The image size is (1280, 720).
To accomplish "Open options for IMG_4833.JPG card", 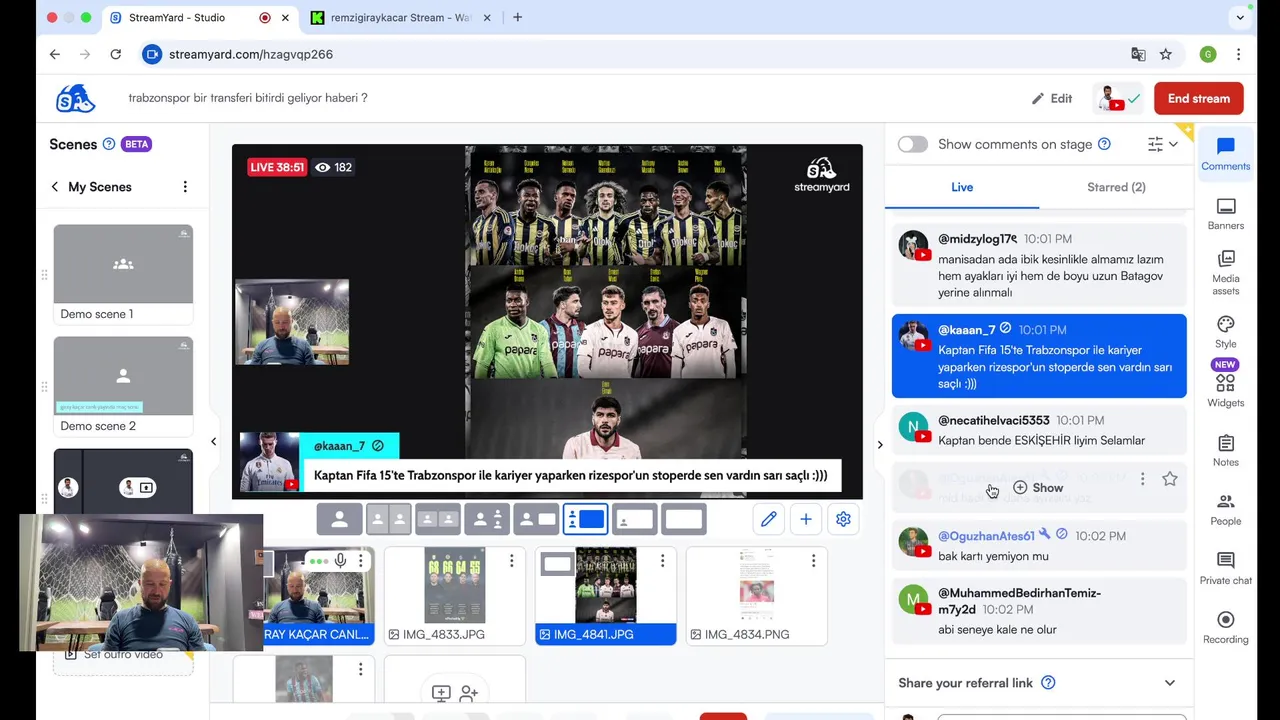I will pyautogui.click(x=512, y=561).
